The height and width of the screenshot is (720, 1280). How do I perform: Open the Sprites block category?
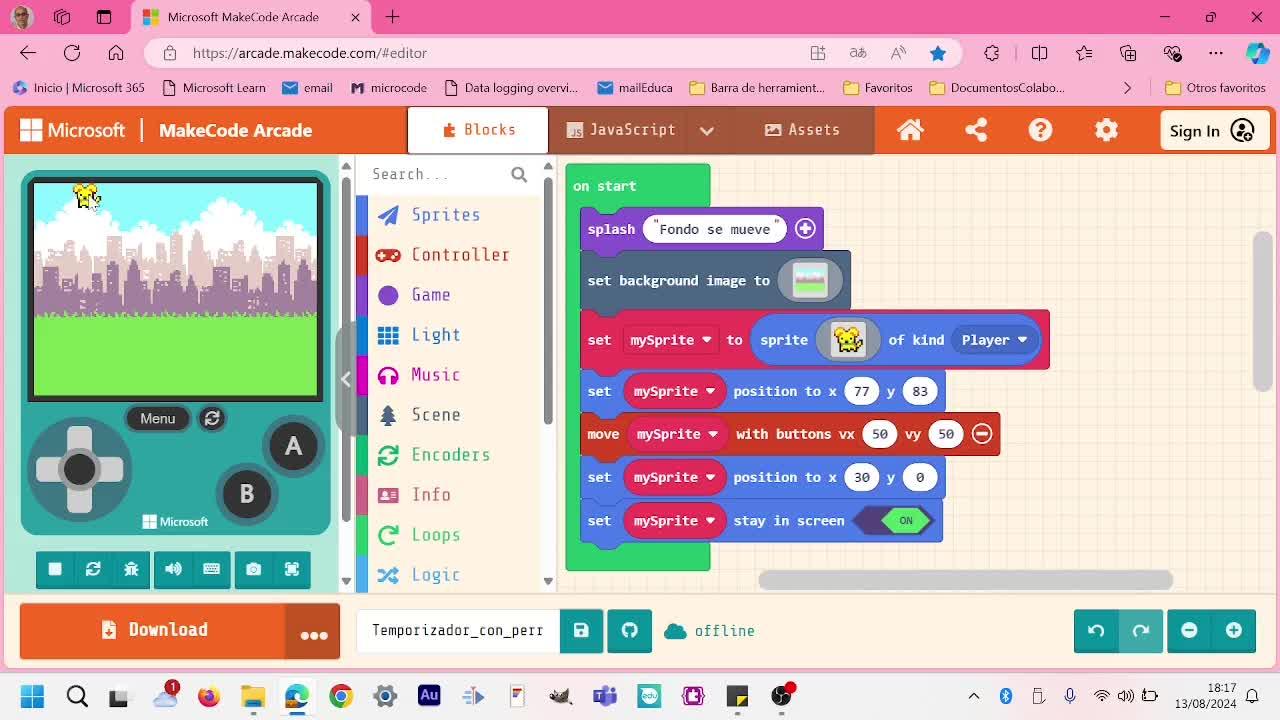pyautogui.click(x=446, y=215)
